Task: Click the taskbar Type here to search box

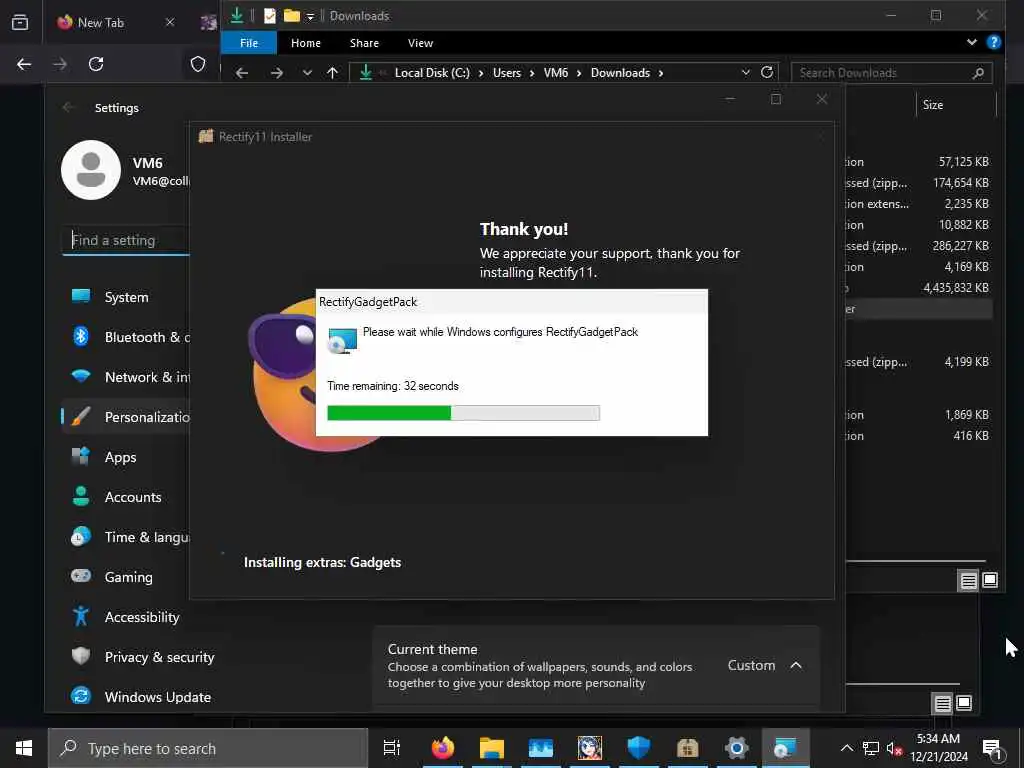Action: [x=208, y=748]
